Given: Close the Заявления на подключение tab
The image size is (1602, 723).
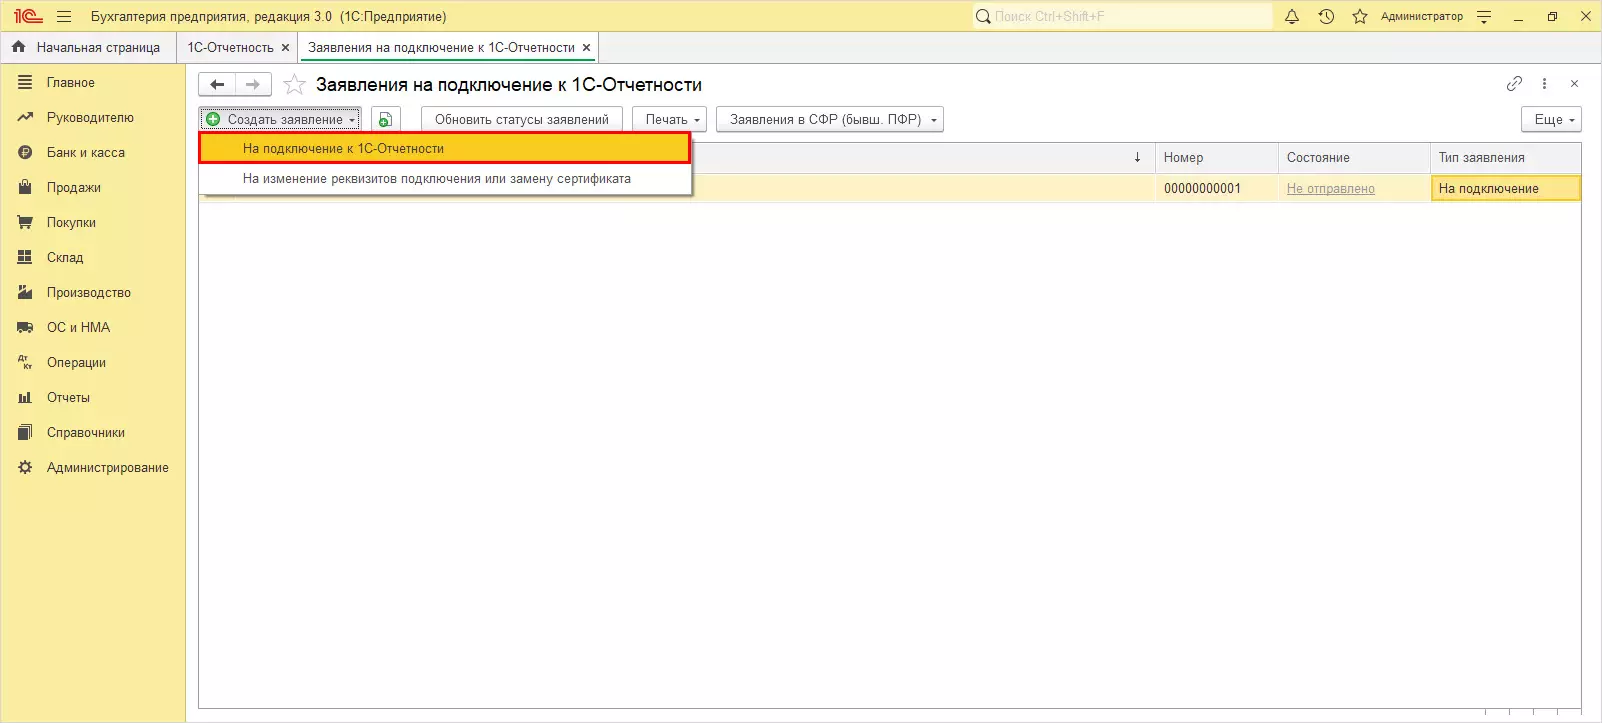Looking at the screenshot, I should pos(586,47).
